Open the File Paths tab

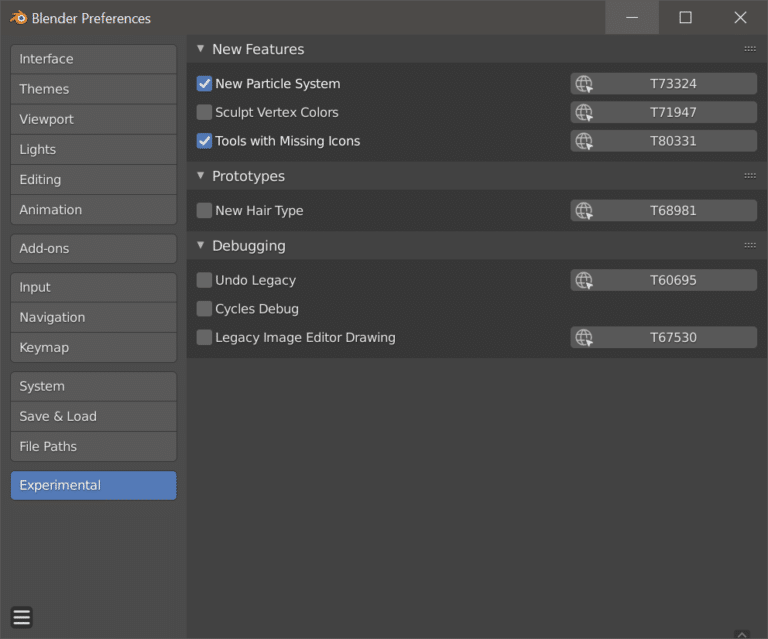[x=94, y=447]
